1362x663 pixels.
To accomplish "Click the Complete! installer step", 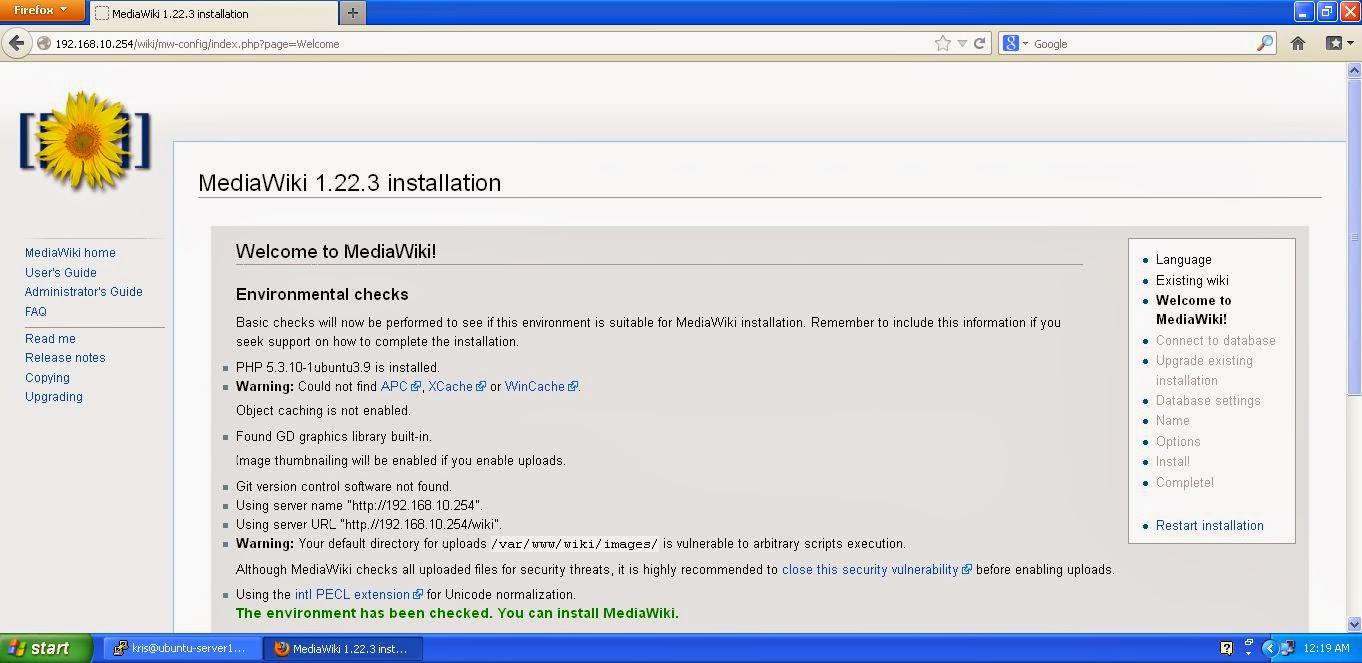I will [1185, 482].
